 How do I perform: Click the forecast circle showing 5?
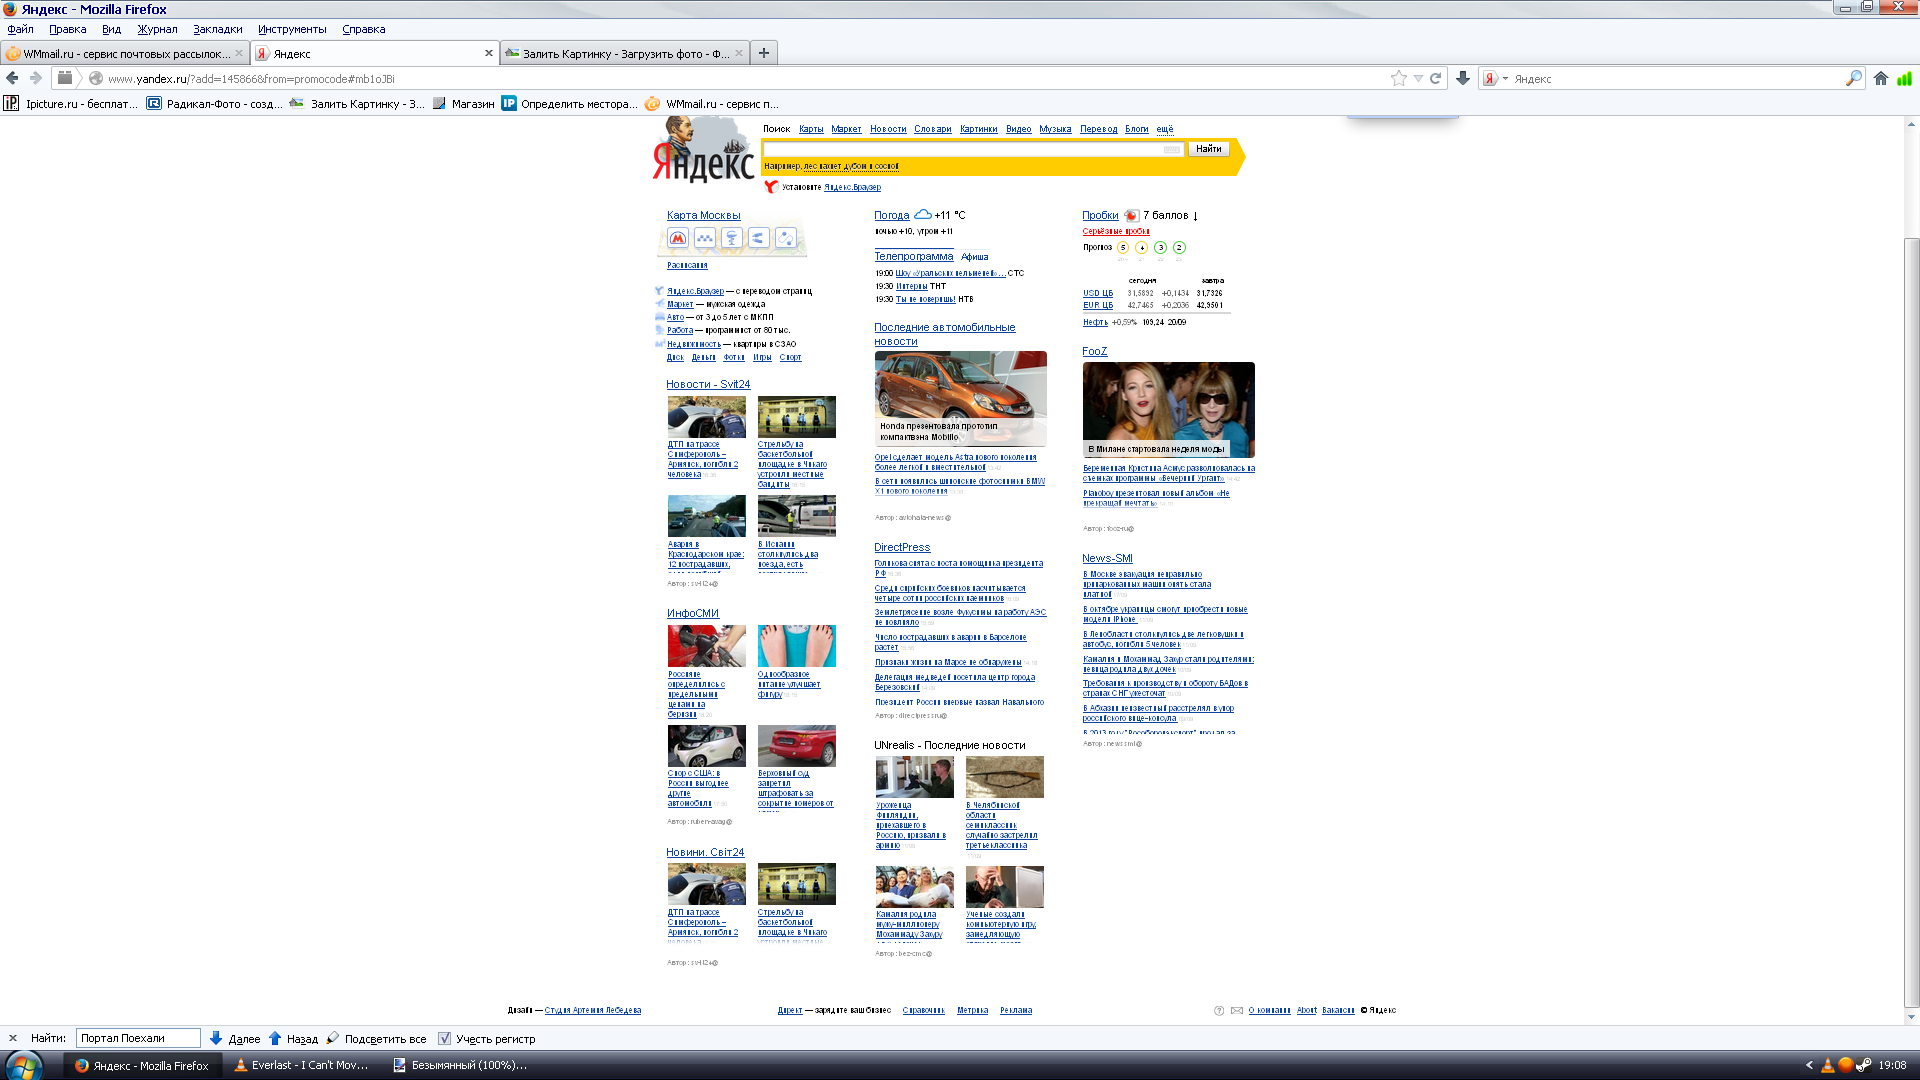click(x=1123, y=247)
